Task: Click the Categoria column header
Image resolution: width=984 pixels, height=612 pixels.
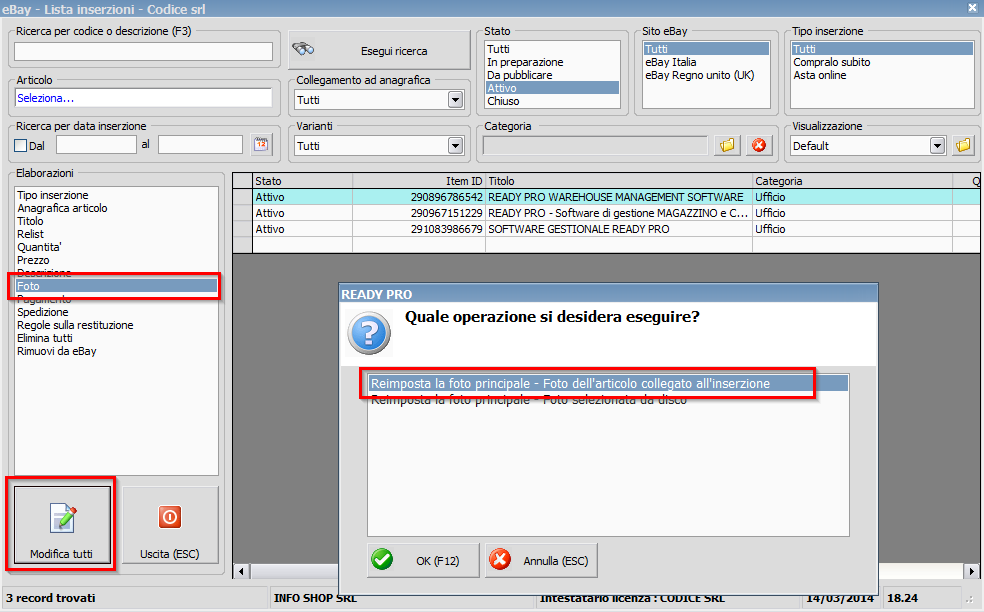Action: tap(852, 181)
